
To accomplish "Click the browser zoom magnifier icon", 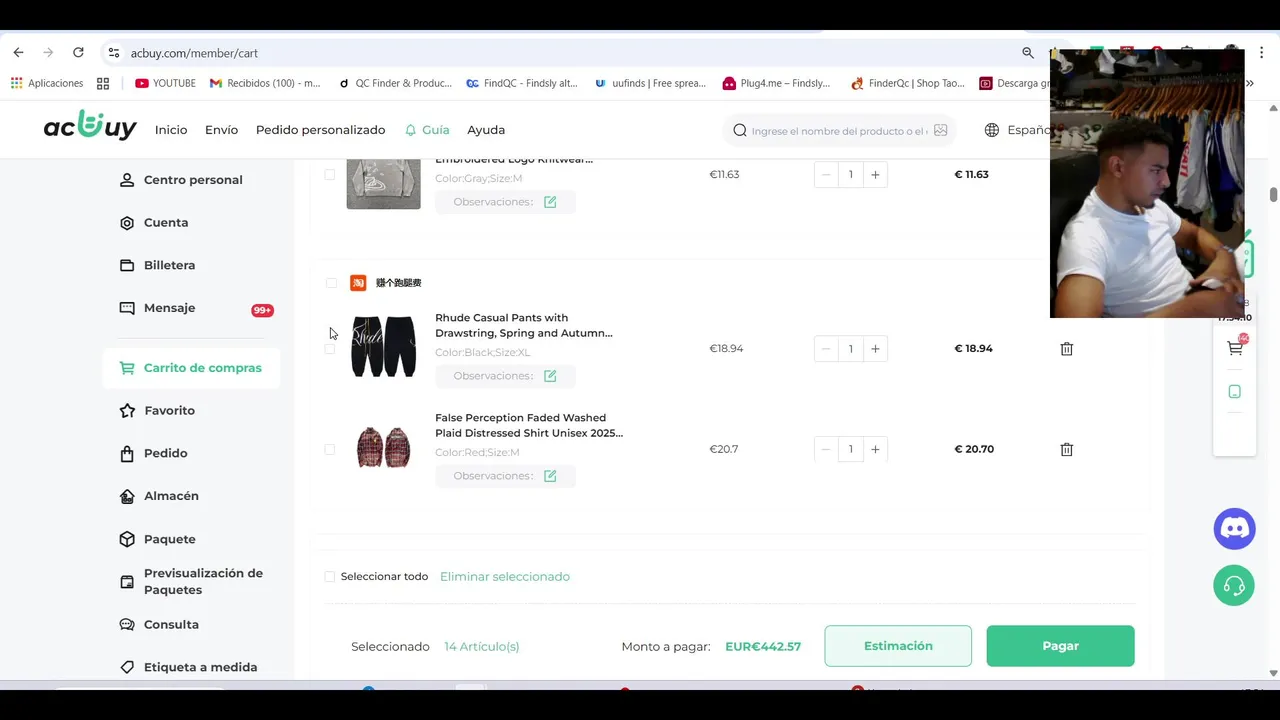I will click(1028, 53).
